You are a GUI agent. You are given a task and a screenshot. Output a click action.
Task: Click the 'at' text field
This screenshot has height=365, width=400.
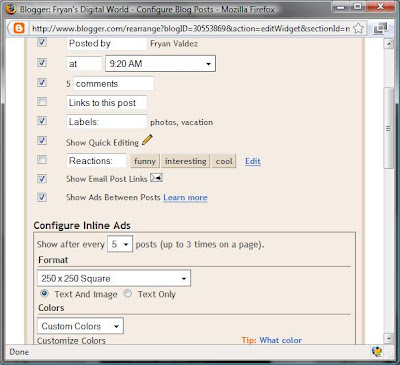point(84,64)
